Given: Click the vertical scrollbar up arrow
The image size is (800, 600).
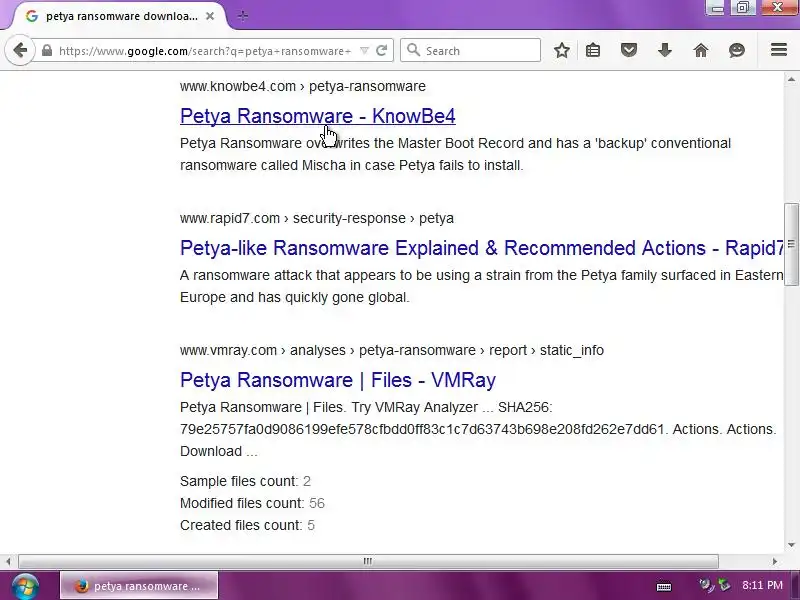Looking at the screenshot, I should click(791, 79).
